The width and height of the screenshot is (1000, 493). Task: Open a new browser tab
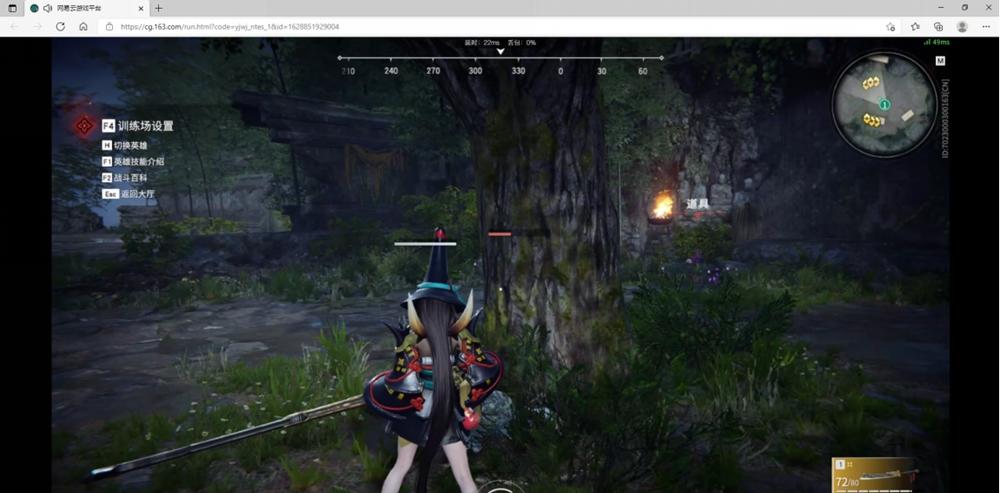click(x=159, y=8)
